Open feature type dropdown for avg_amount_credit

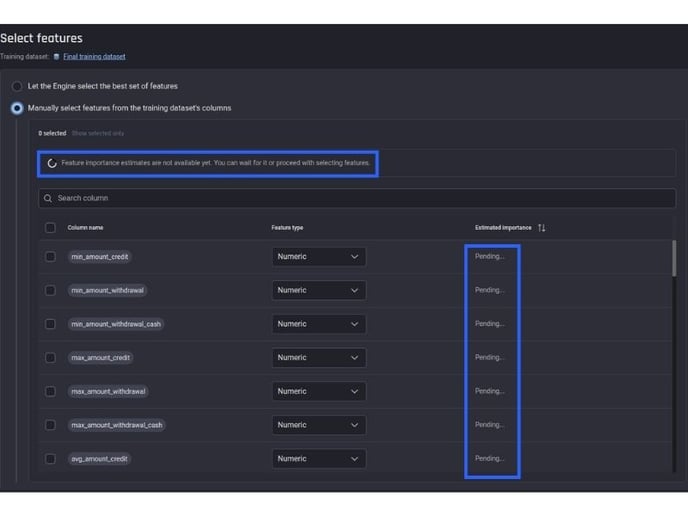pyautogui.click(x=319, y=459)
